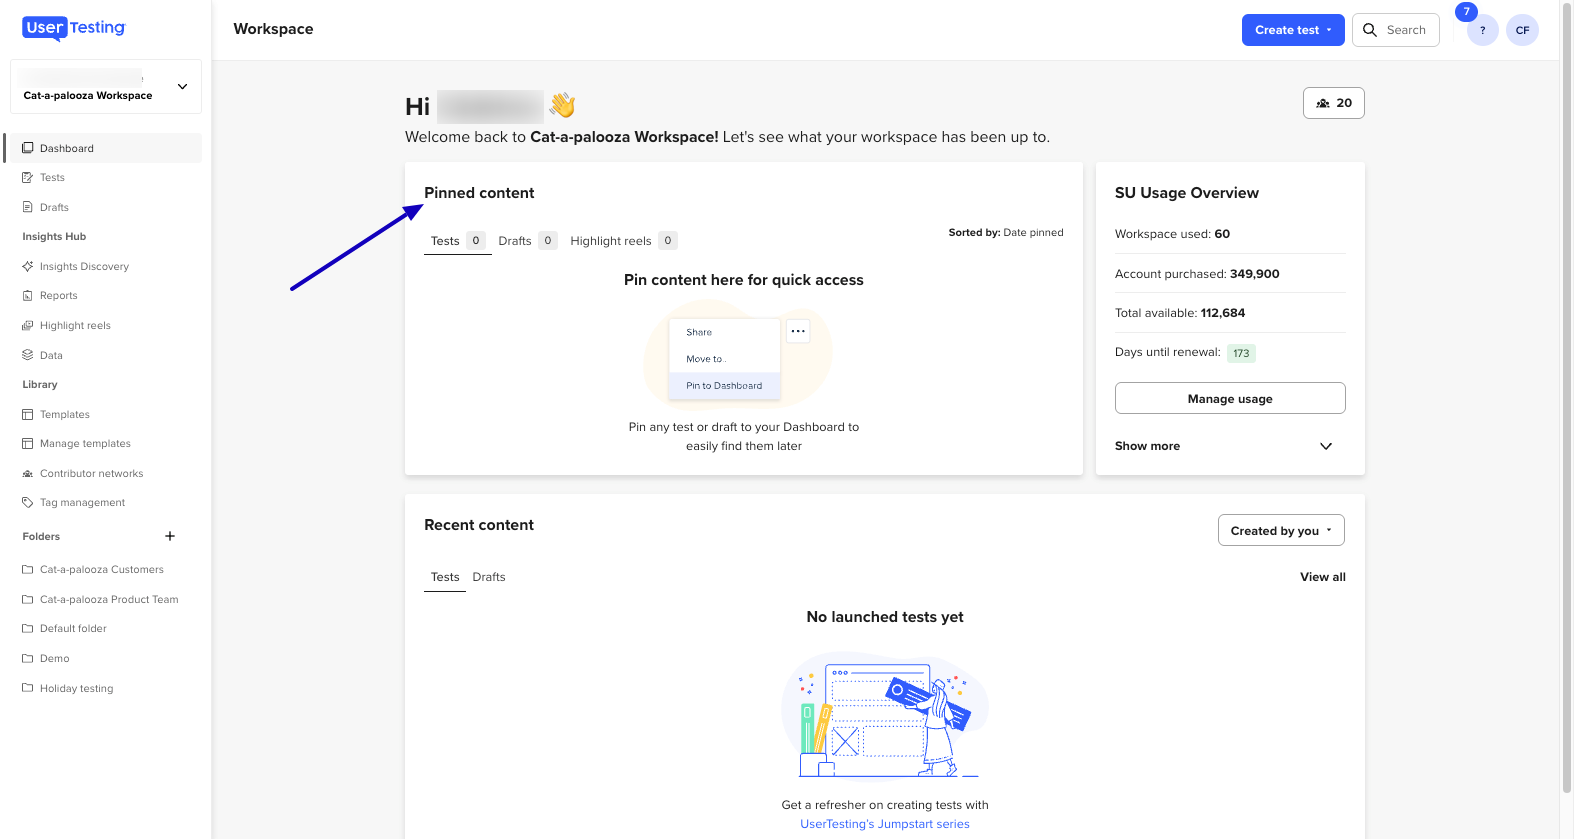Viewport: 1574px width, 839px height.
Task: Open Insights Discovery sparkle icon
Action: tap(28, 266)
